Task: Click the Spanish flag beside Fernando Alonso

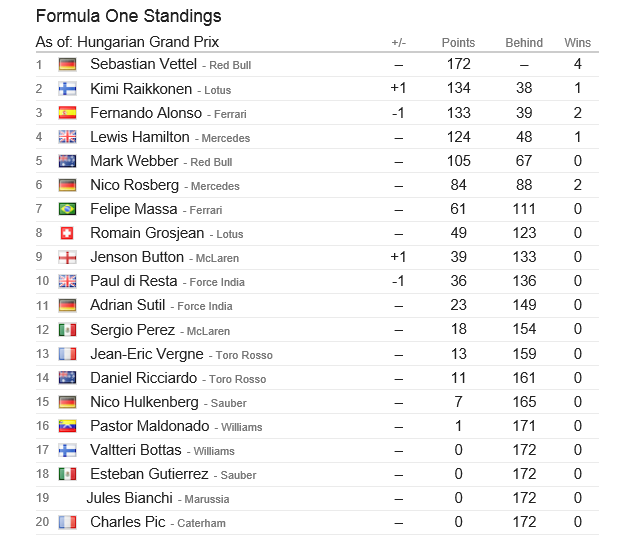Action: click(x=68, y=113)
